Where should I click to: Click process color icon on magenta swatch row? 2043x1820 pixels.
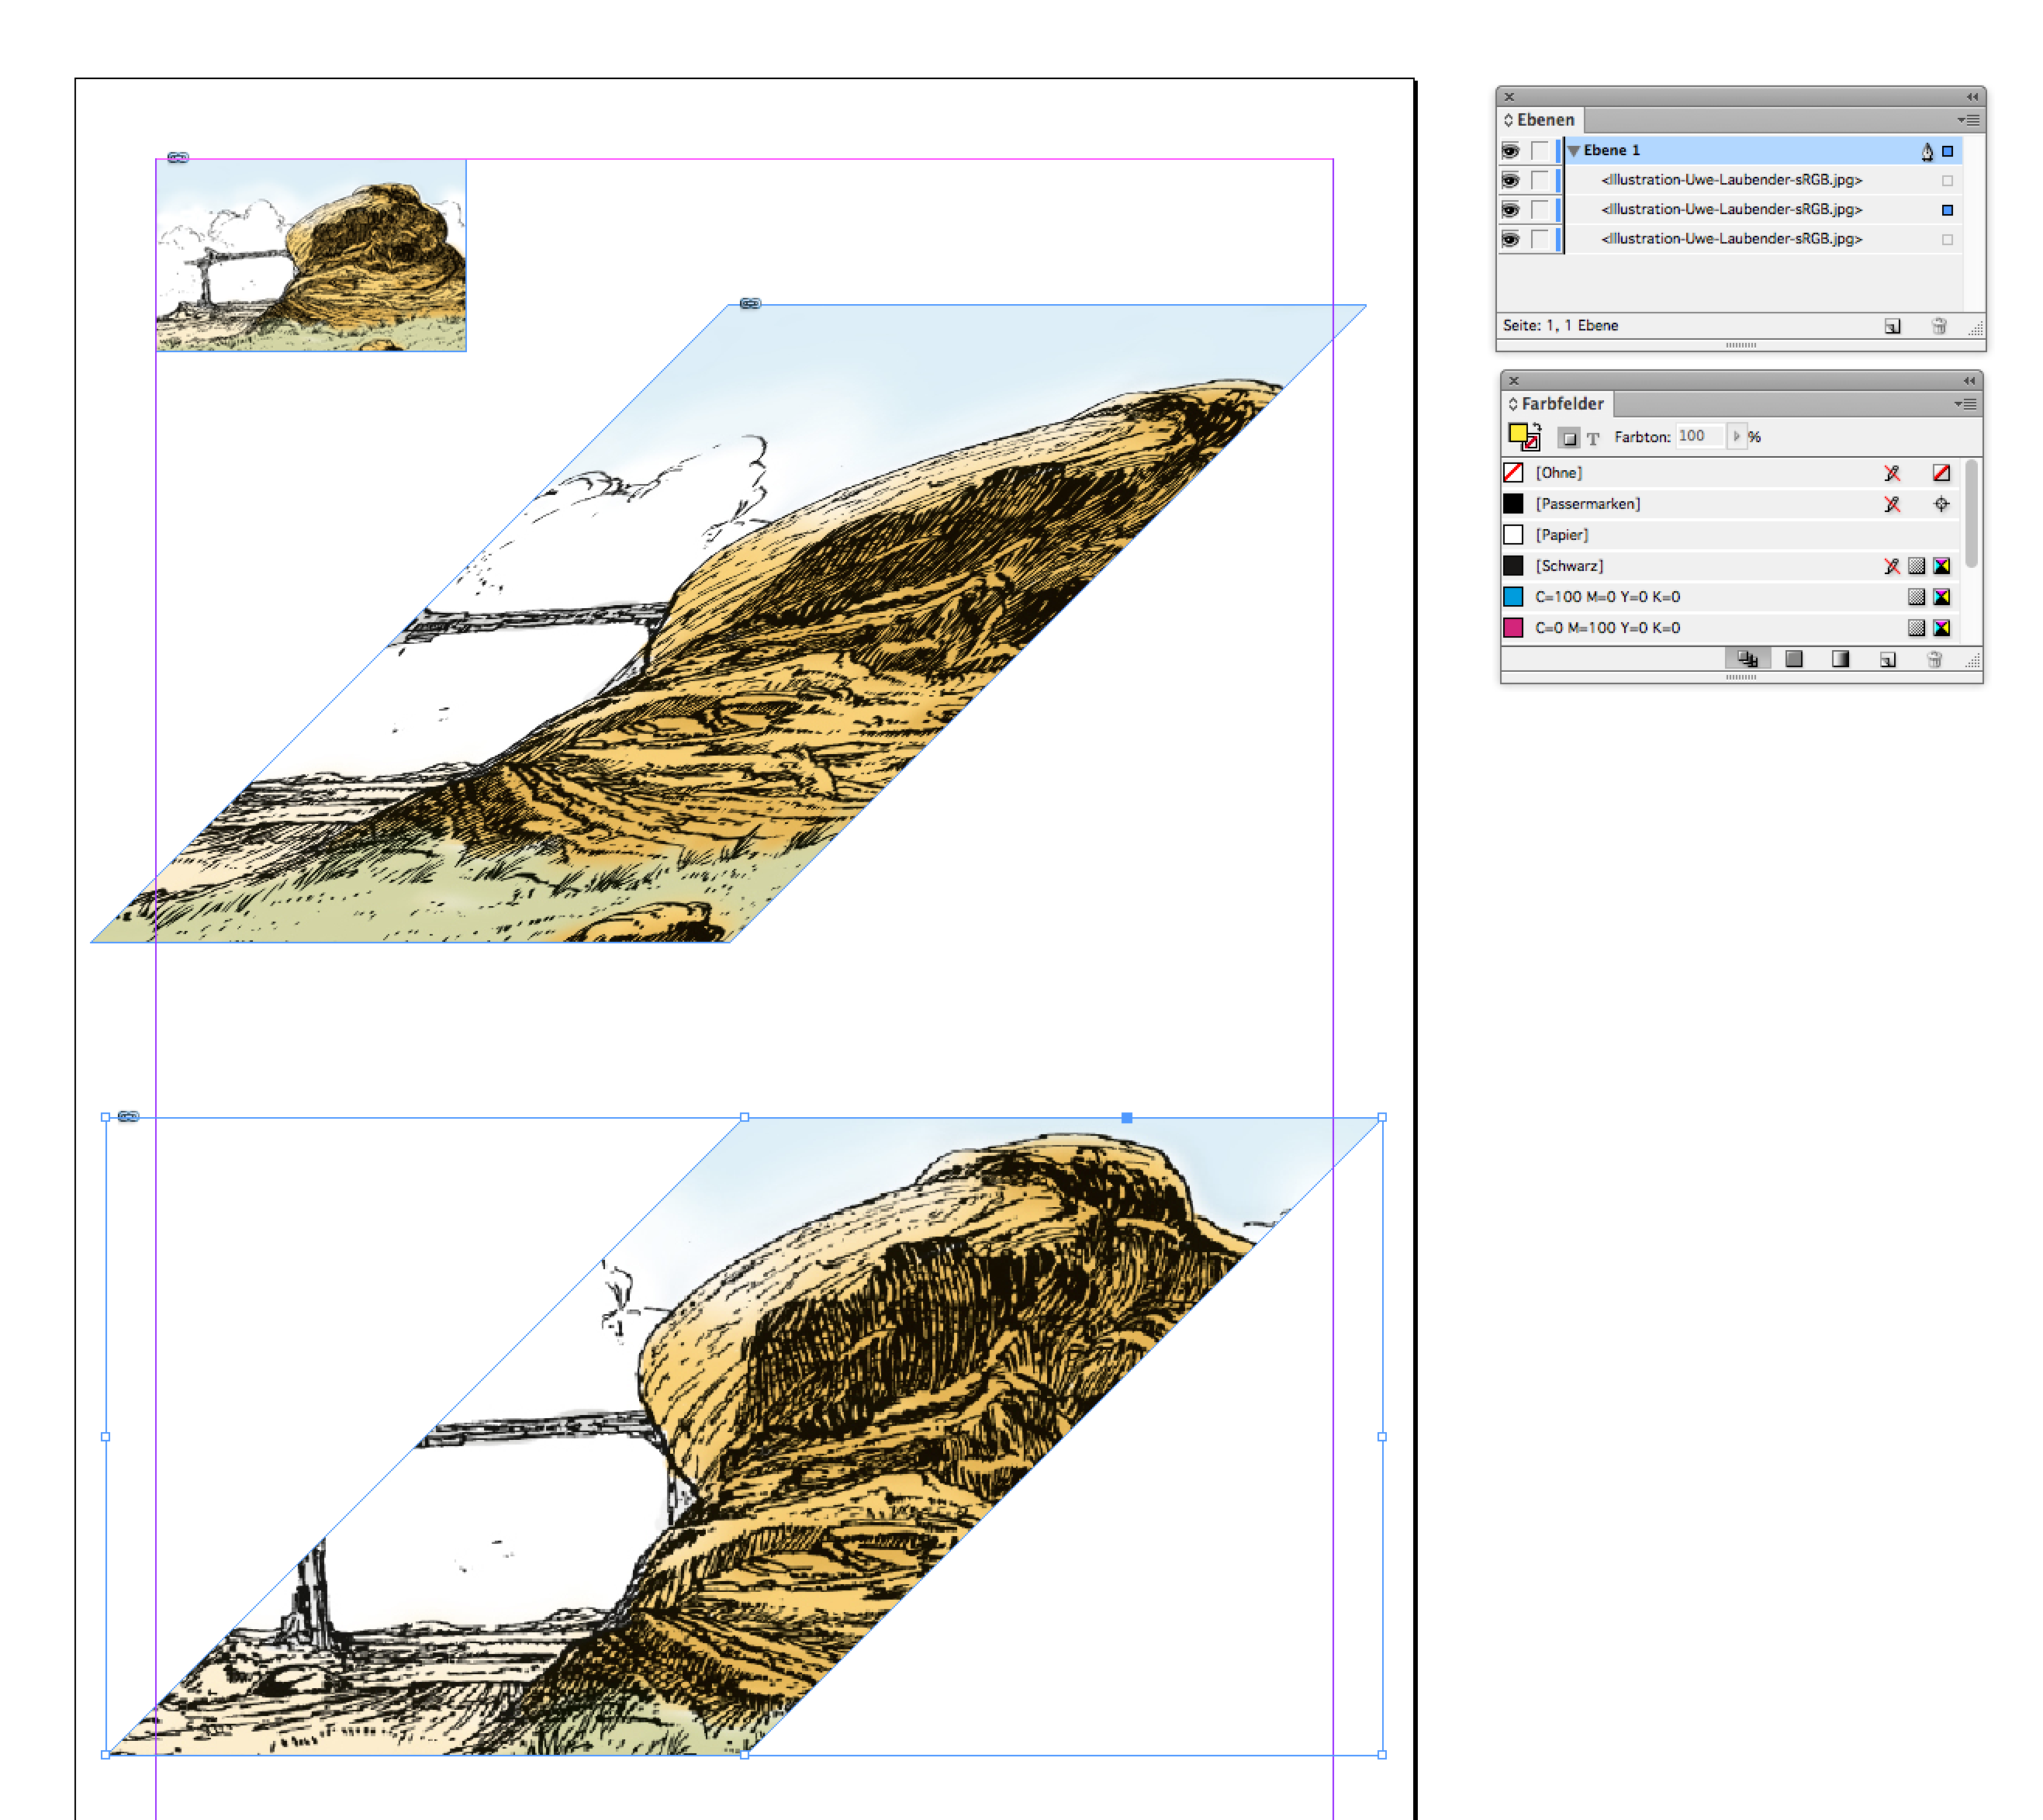pyautogui.click(x=1916, y=628)
